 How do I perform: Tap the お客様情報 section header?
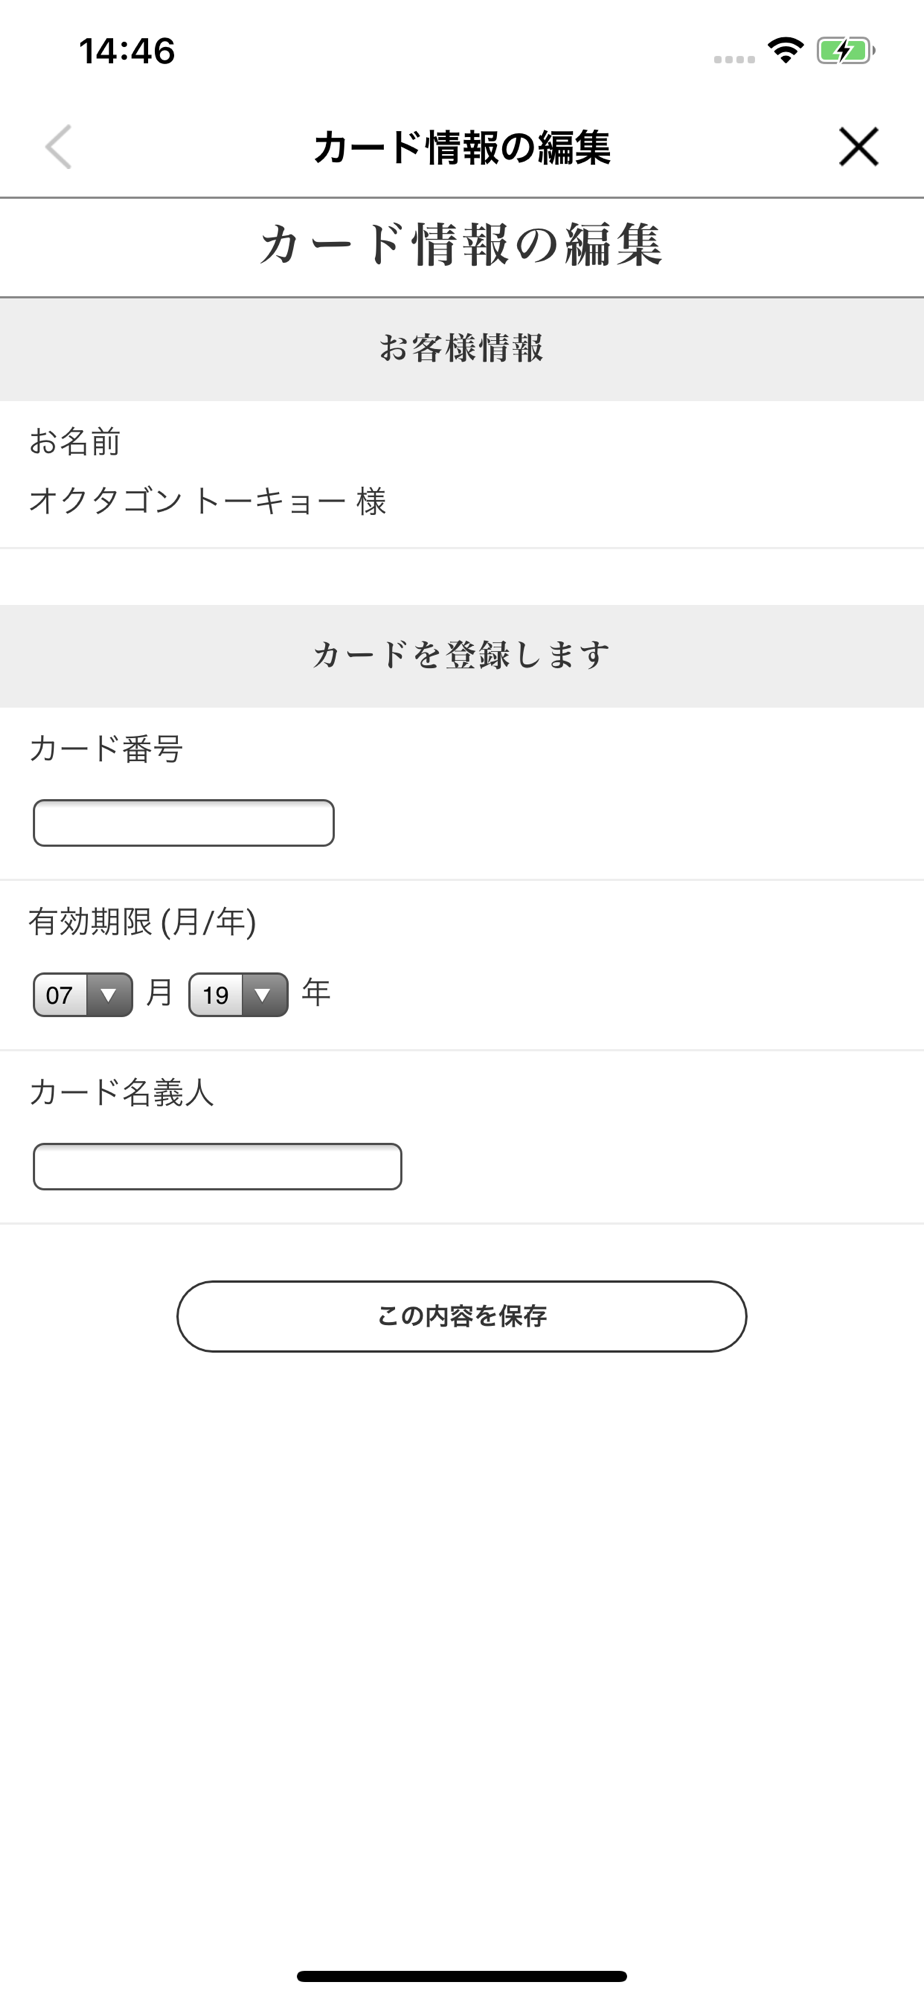click(x=462, y=349)
